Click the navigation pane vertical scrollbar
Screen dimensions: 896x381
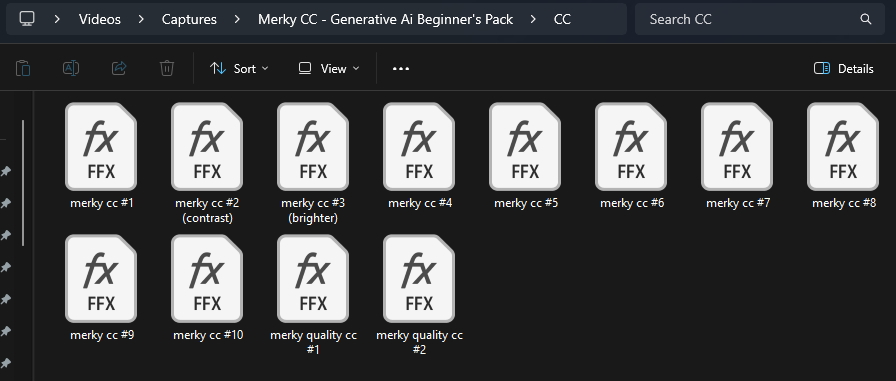tap(23, 183)
